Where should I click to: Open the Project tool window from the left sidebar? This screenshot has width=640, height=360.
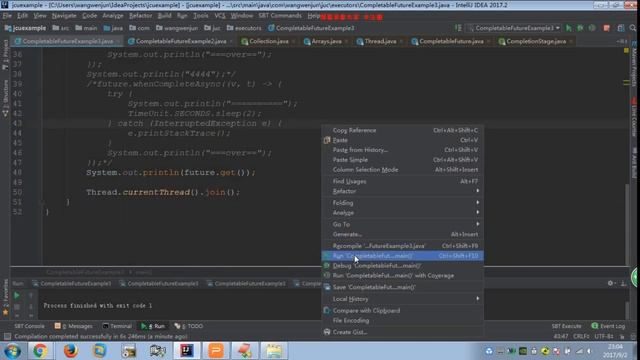[x=5, y=55]
